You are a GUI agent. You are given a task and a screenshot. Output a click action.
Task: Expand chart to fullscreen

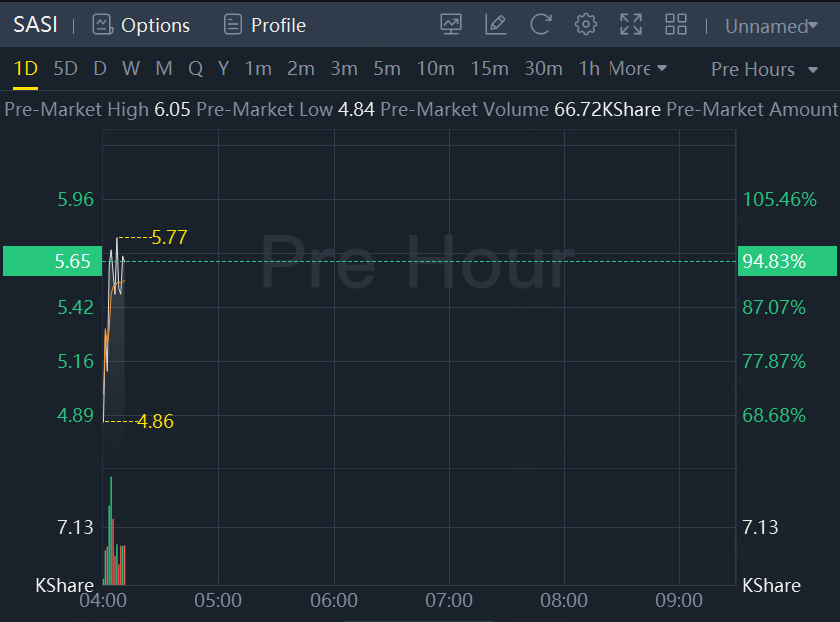coord(631,25)
